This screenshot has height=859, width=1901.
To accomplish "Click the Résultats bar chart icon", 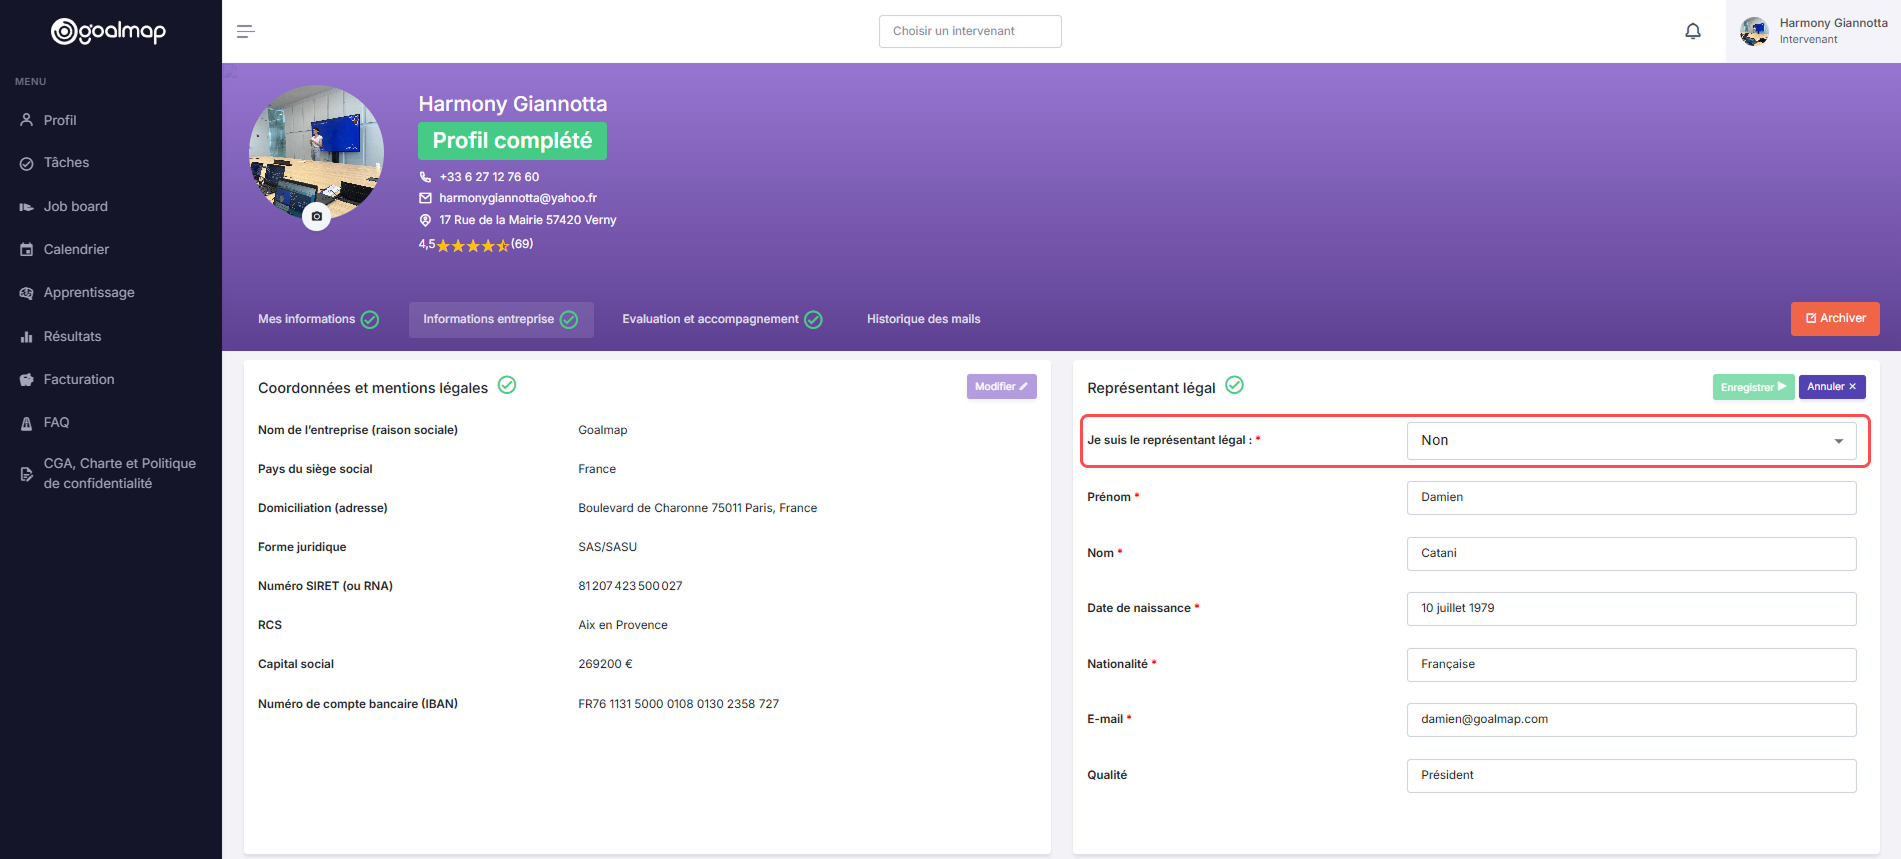I will point(27,337).
